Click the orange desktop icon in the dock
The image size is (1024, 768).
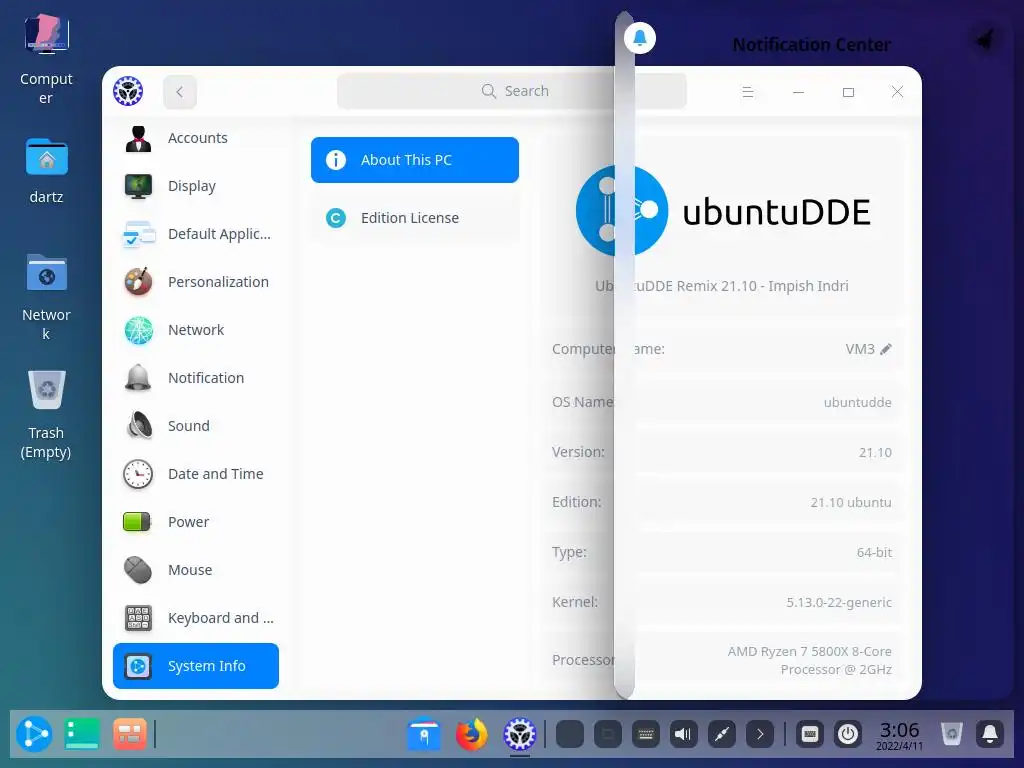click(129, 734)
